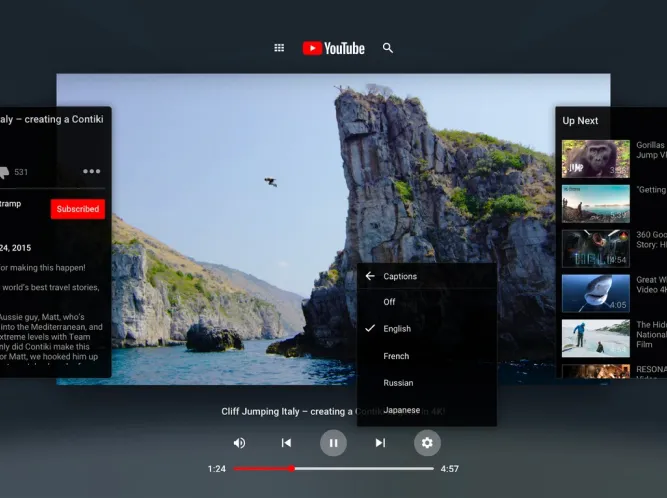Screen dimensions: 667x498
Task: Open the three-dot more options menu
Action: pos(92,171)
